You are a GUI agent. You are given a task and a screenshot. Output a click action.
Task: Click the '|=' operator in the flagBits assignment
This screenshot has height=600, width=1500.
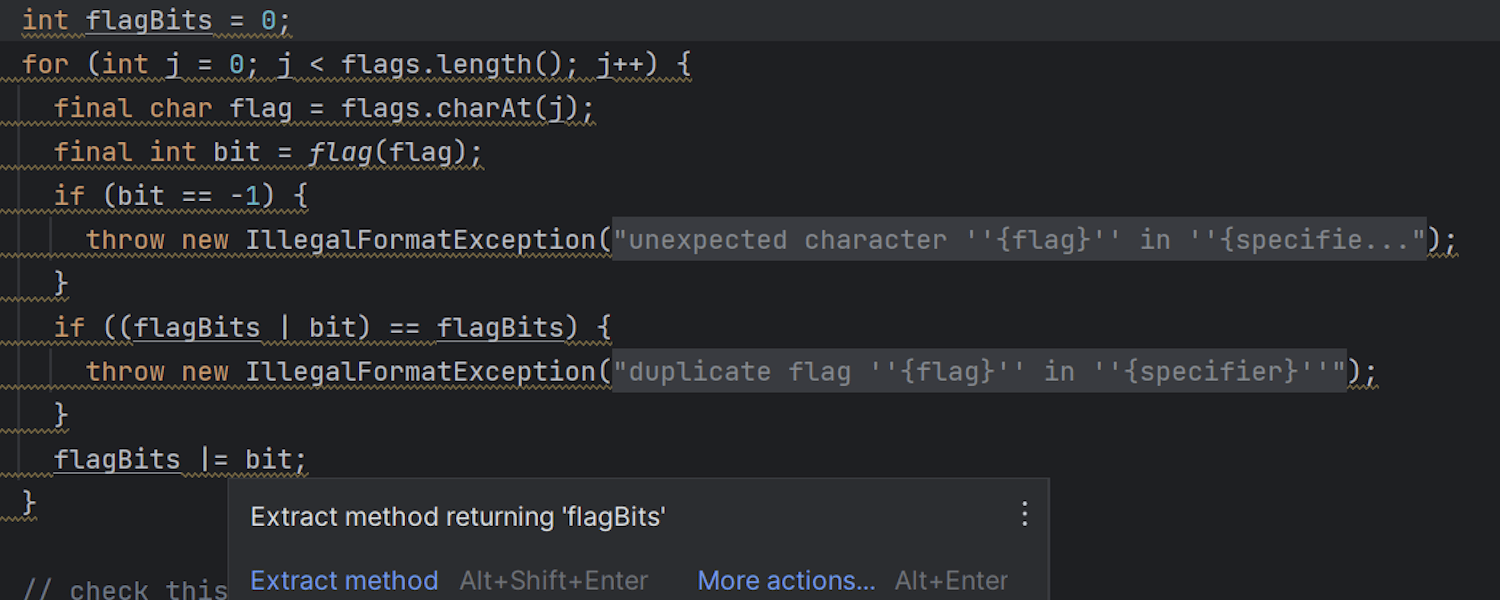click(x=214, y=460)
